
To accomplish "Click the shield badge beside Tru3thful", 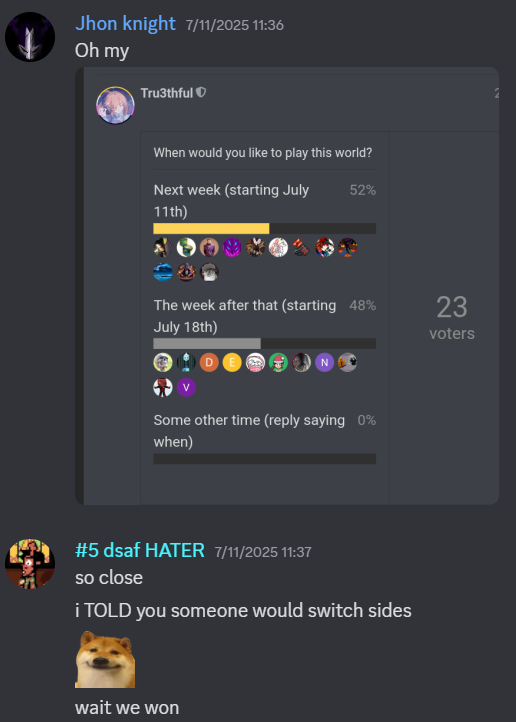I will [201, 93].
